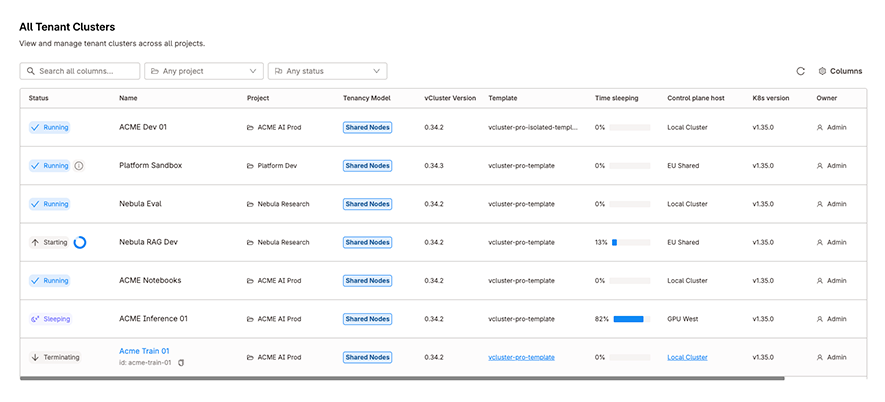The height and width of the screenshot is (402, 885).
Task: Click the loading spinner on Nebula RAG Dev
Action: 80,242
